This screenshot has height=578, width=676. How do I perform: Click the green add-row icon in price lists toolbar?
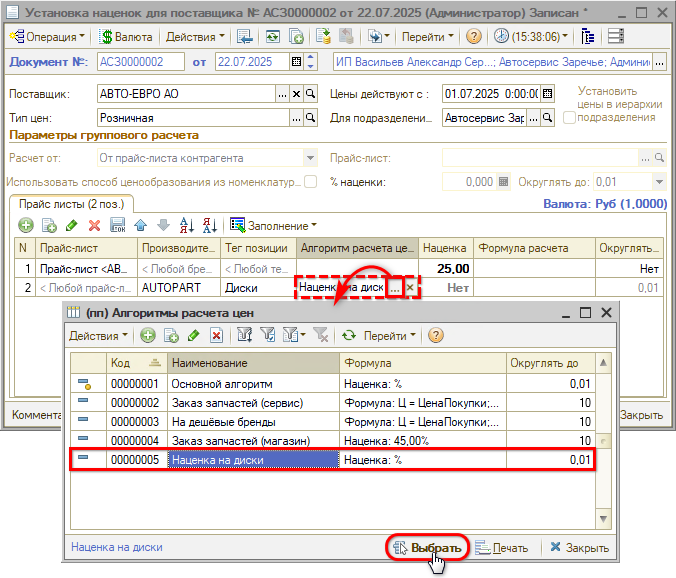pos(26,224)
